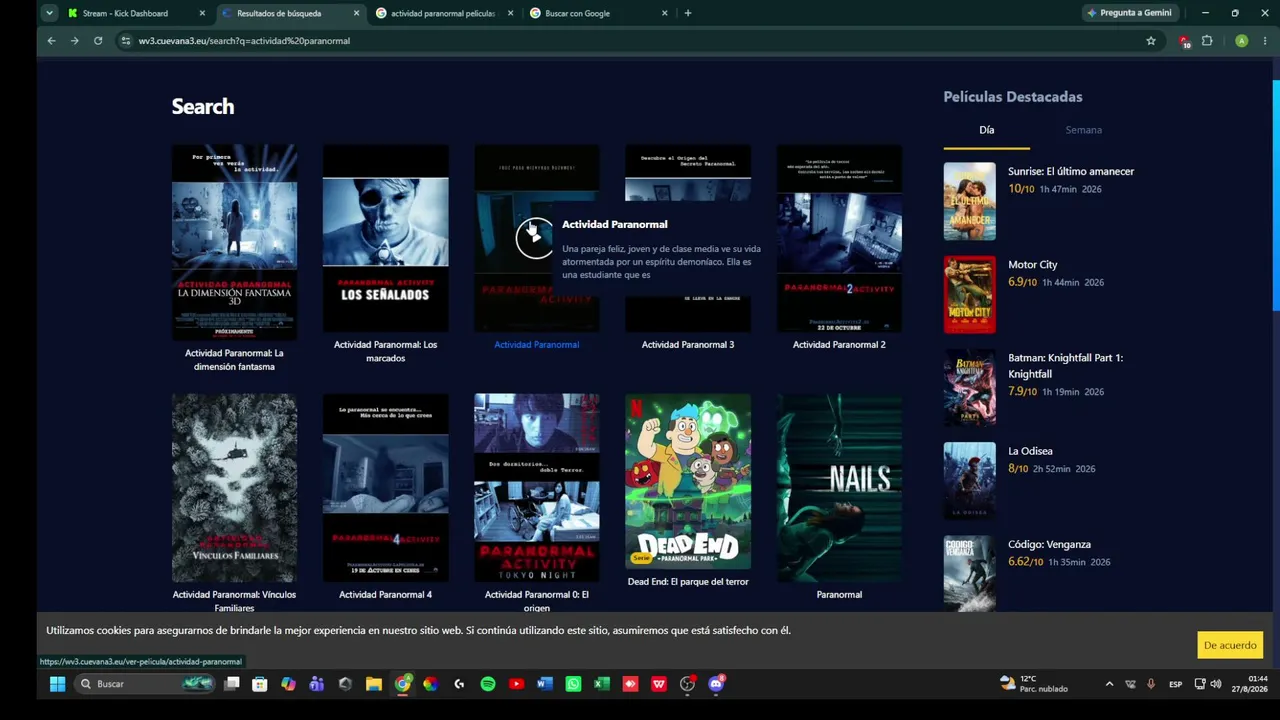Open Sunrise: El último amanecer in sidebar
1280x720 pixels.
tap(1071, 172)
